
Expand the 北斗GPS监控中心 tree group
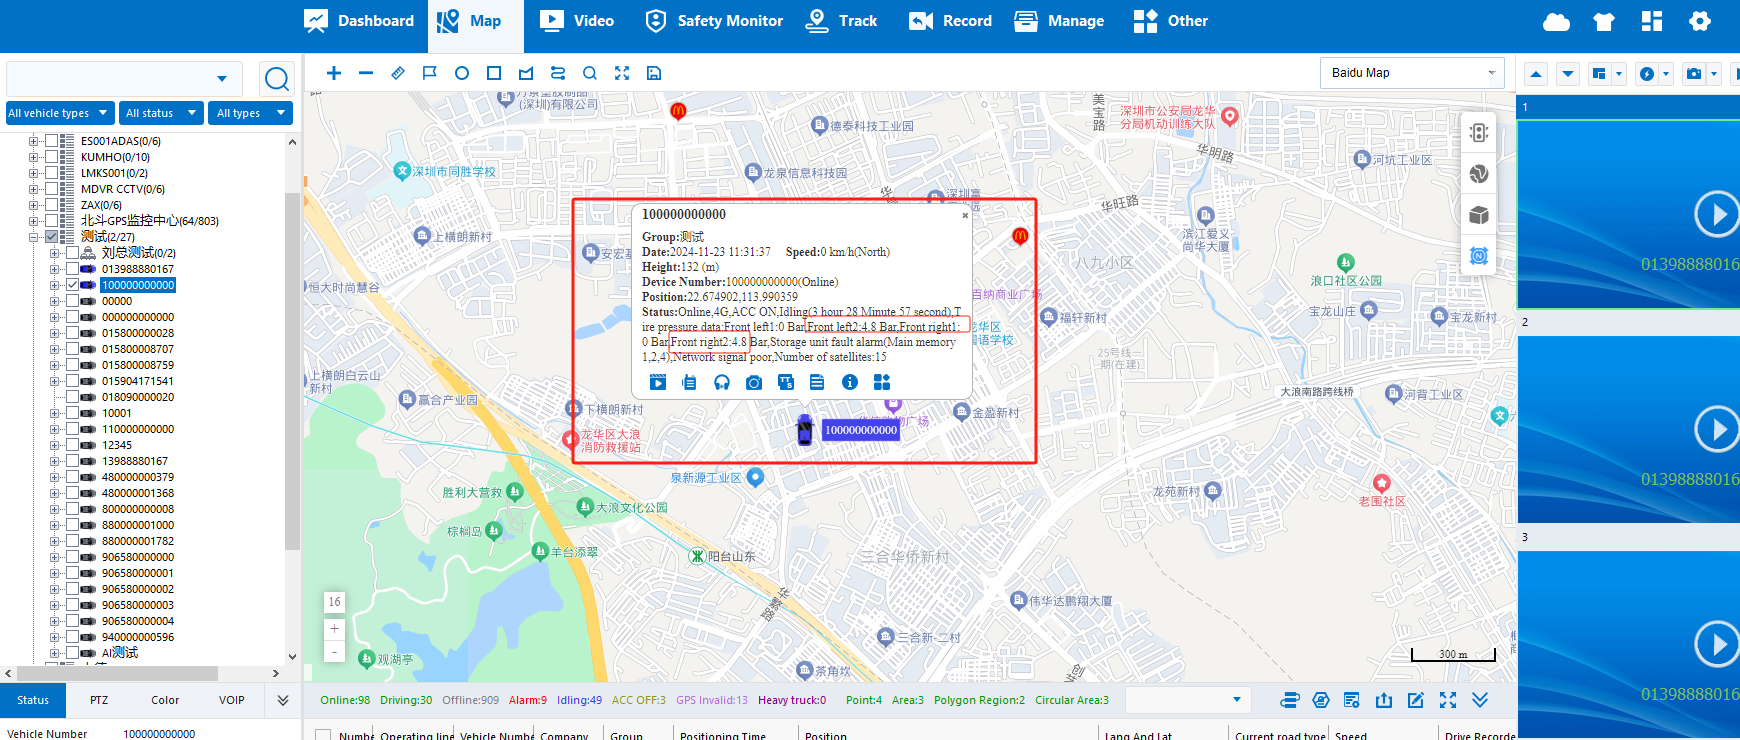point(34,221)
